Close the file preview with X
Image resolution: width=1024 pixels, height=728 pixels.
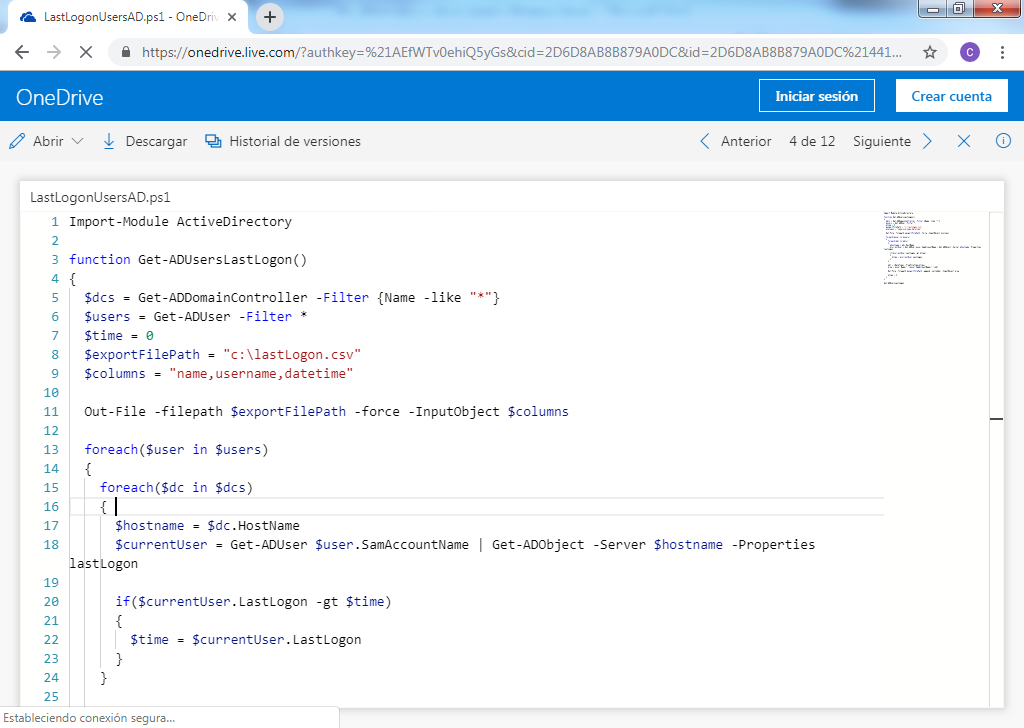click(x=964, y=141)
